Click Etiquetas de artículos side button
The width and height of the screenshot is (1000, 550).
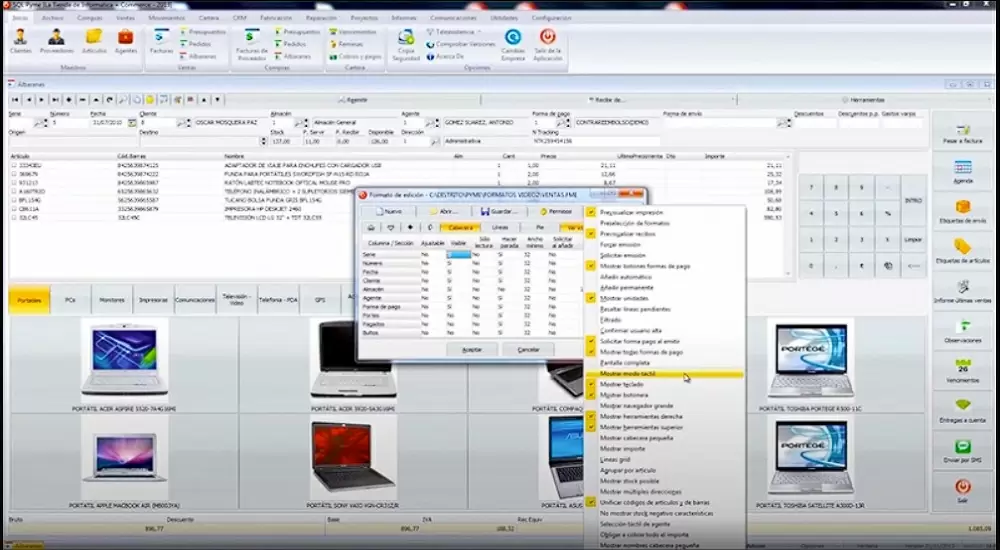point(963,251)
